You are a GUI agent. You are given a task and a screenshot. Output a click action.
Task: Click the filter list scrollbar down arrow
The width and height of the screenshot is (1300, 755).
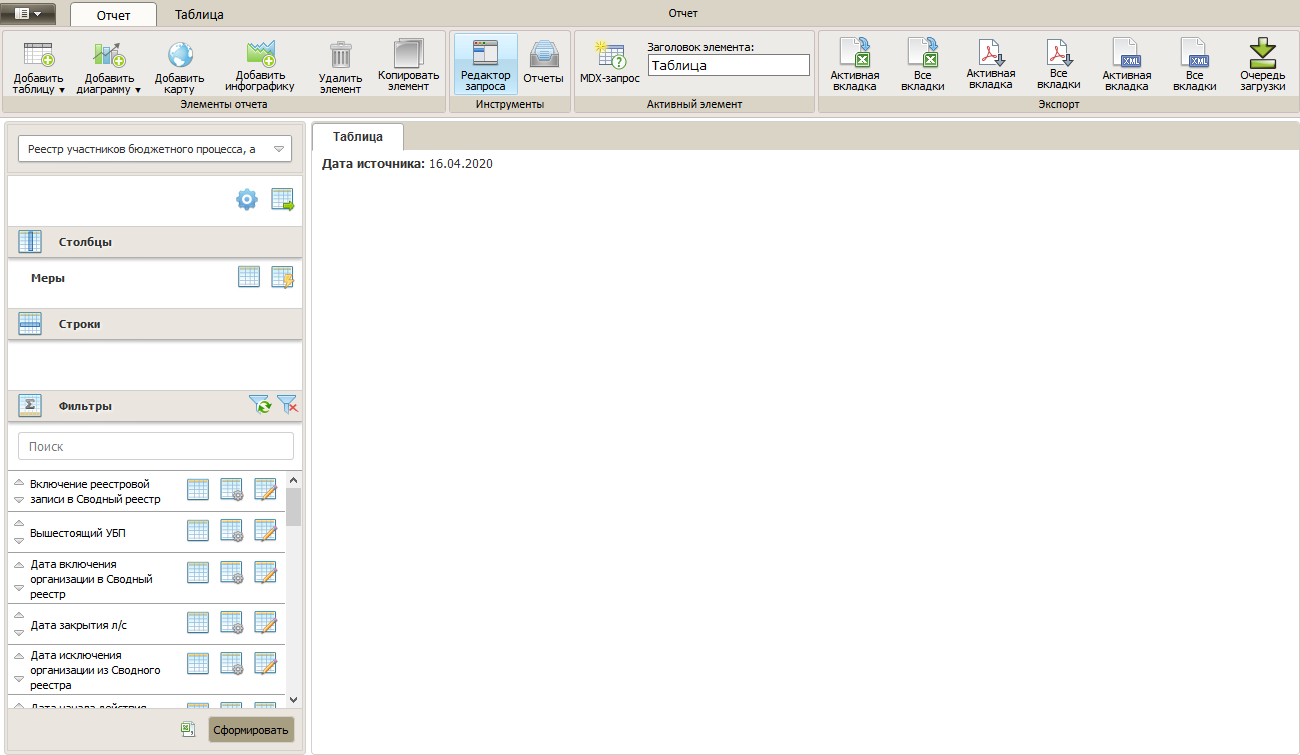[x=294, y=699]
